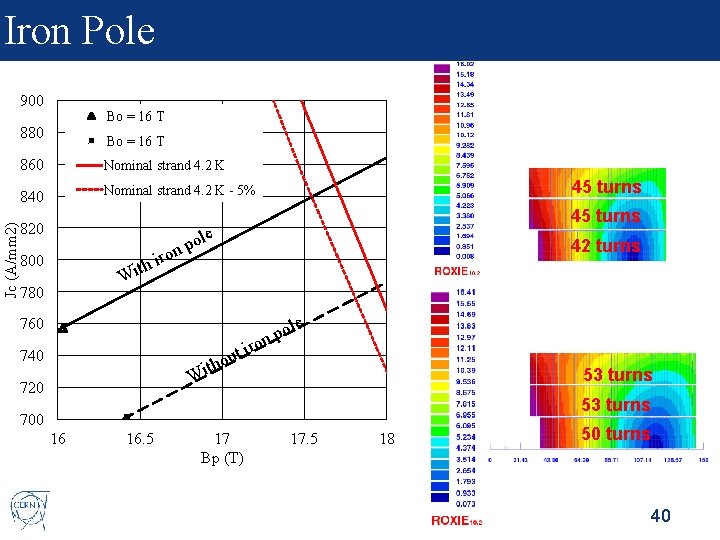The image size is (720, 540).
Task: Click the 720 tick on the y-axis
Action: 32,388
